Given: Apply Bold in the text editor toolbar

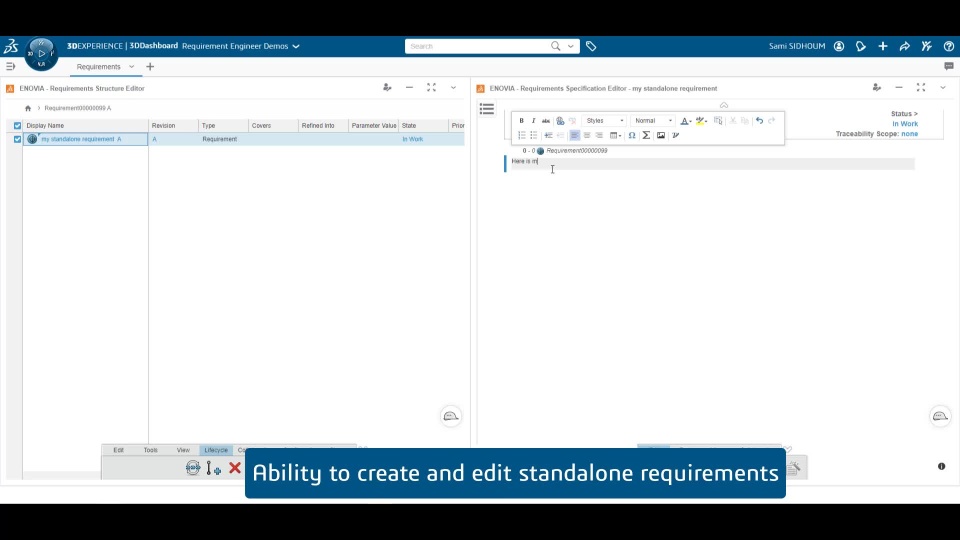Looking at the screenshot, I should coord(522,121).
